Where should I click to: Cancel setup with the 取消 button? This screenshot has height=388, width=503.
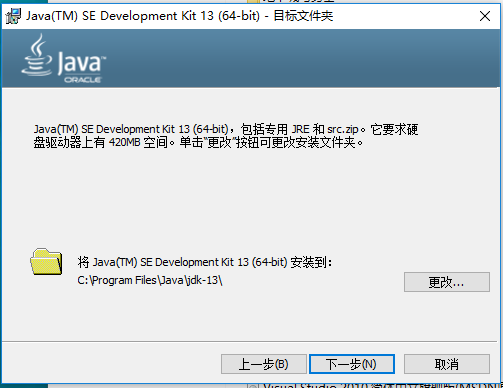(447, 364)
